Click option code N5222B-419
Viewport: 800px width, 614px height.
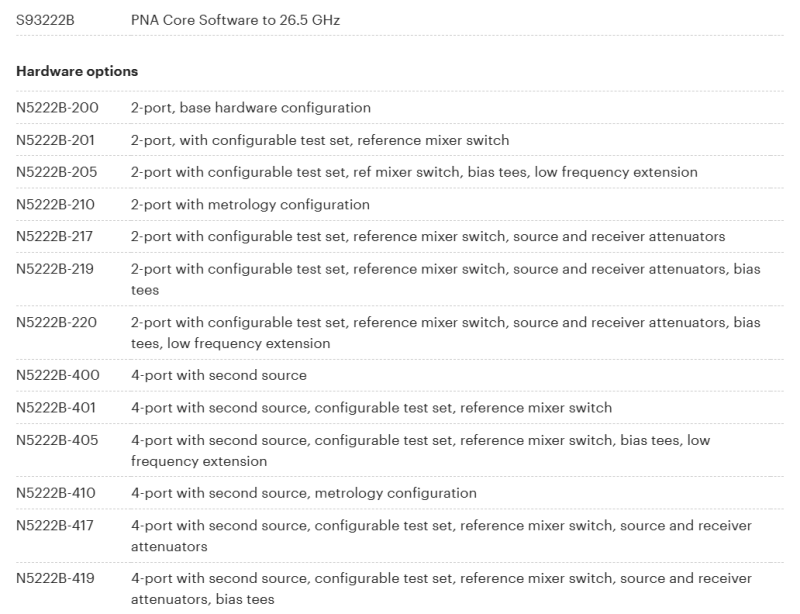click(x=56, y=578)
